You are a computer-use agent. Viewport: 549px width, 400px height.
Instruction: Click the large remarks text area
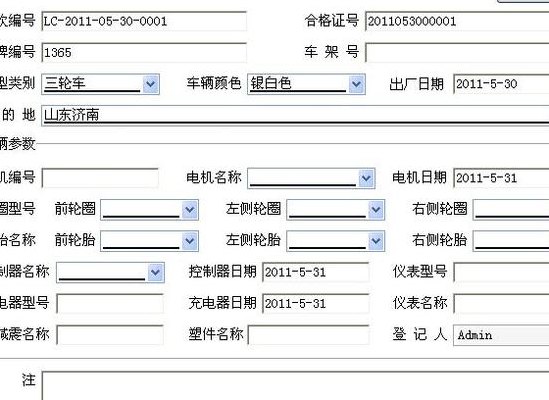coord(295,386)
